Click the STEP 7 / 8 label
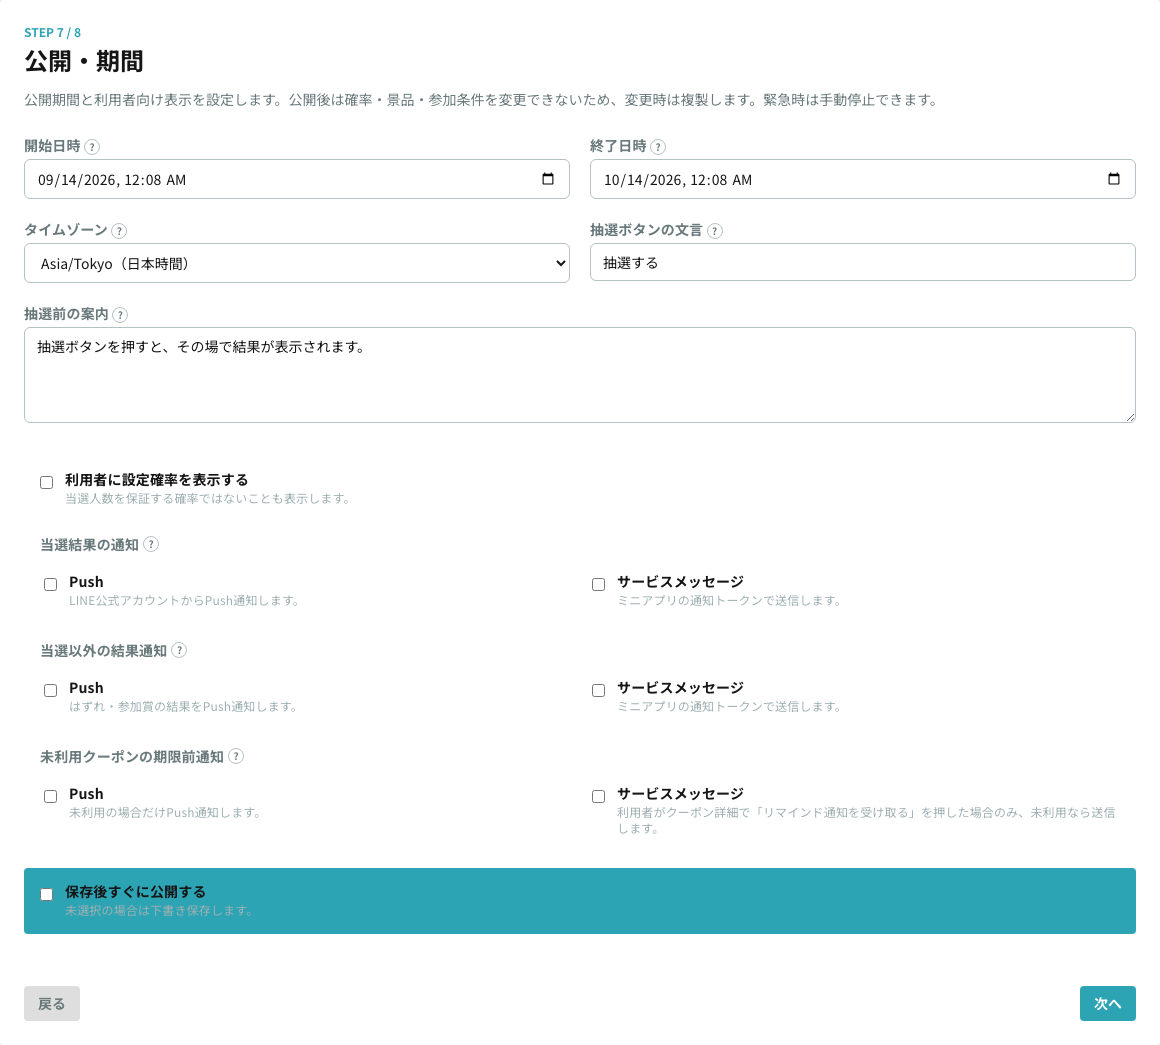 [53, 33]
